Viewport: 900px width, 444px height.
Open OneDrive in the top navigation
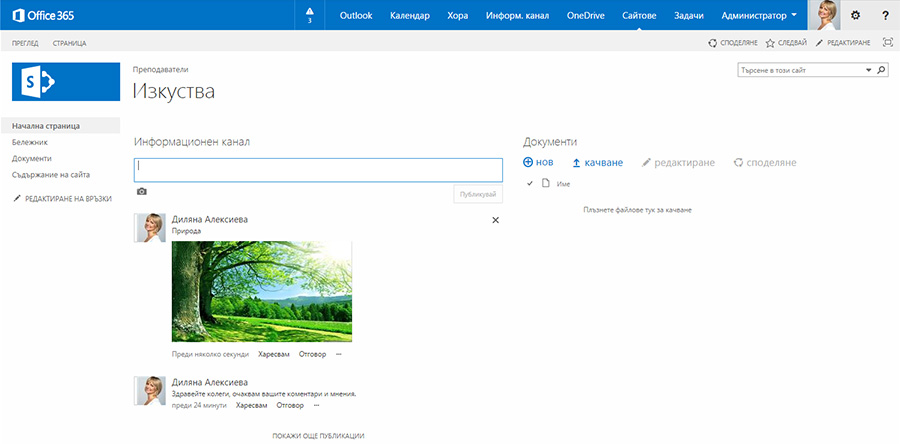click(585, 15)
